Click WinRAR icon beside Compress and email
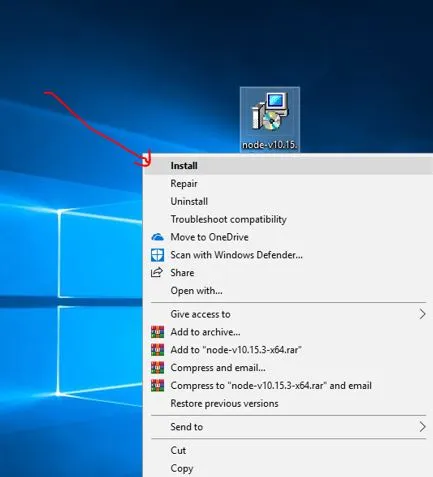Screen dimensions: 433x477 click(x=157, y=368)
